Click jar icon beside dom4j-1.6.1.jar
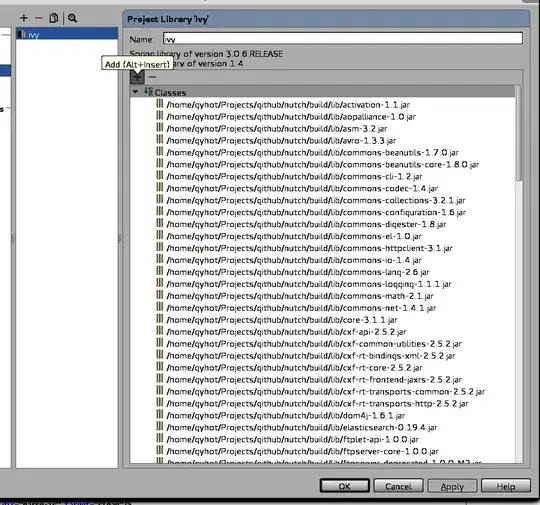 (x=159, y=414)
